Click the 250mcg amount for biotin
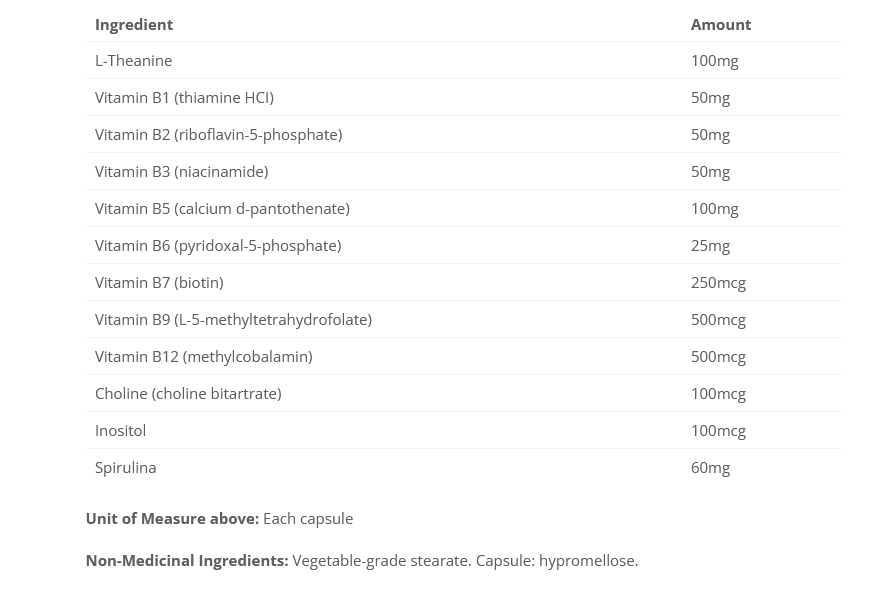This screenshot has height=594, width=874. (718, 282)
